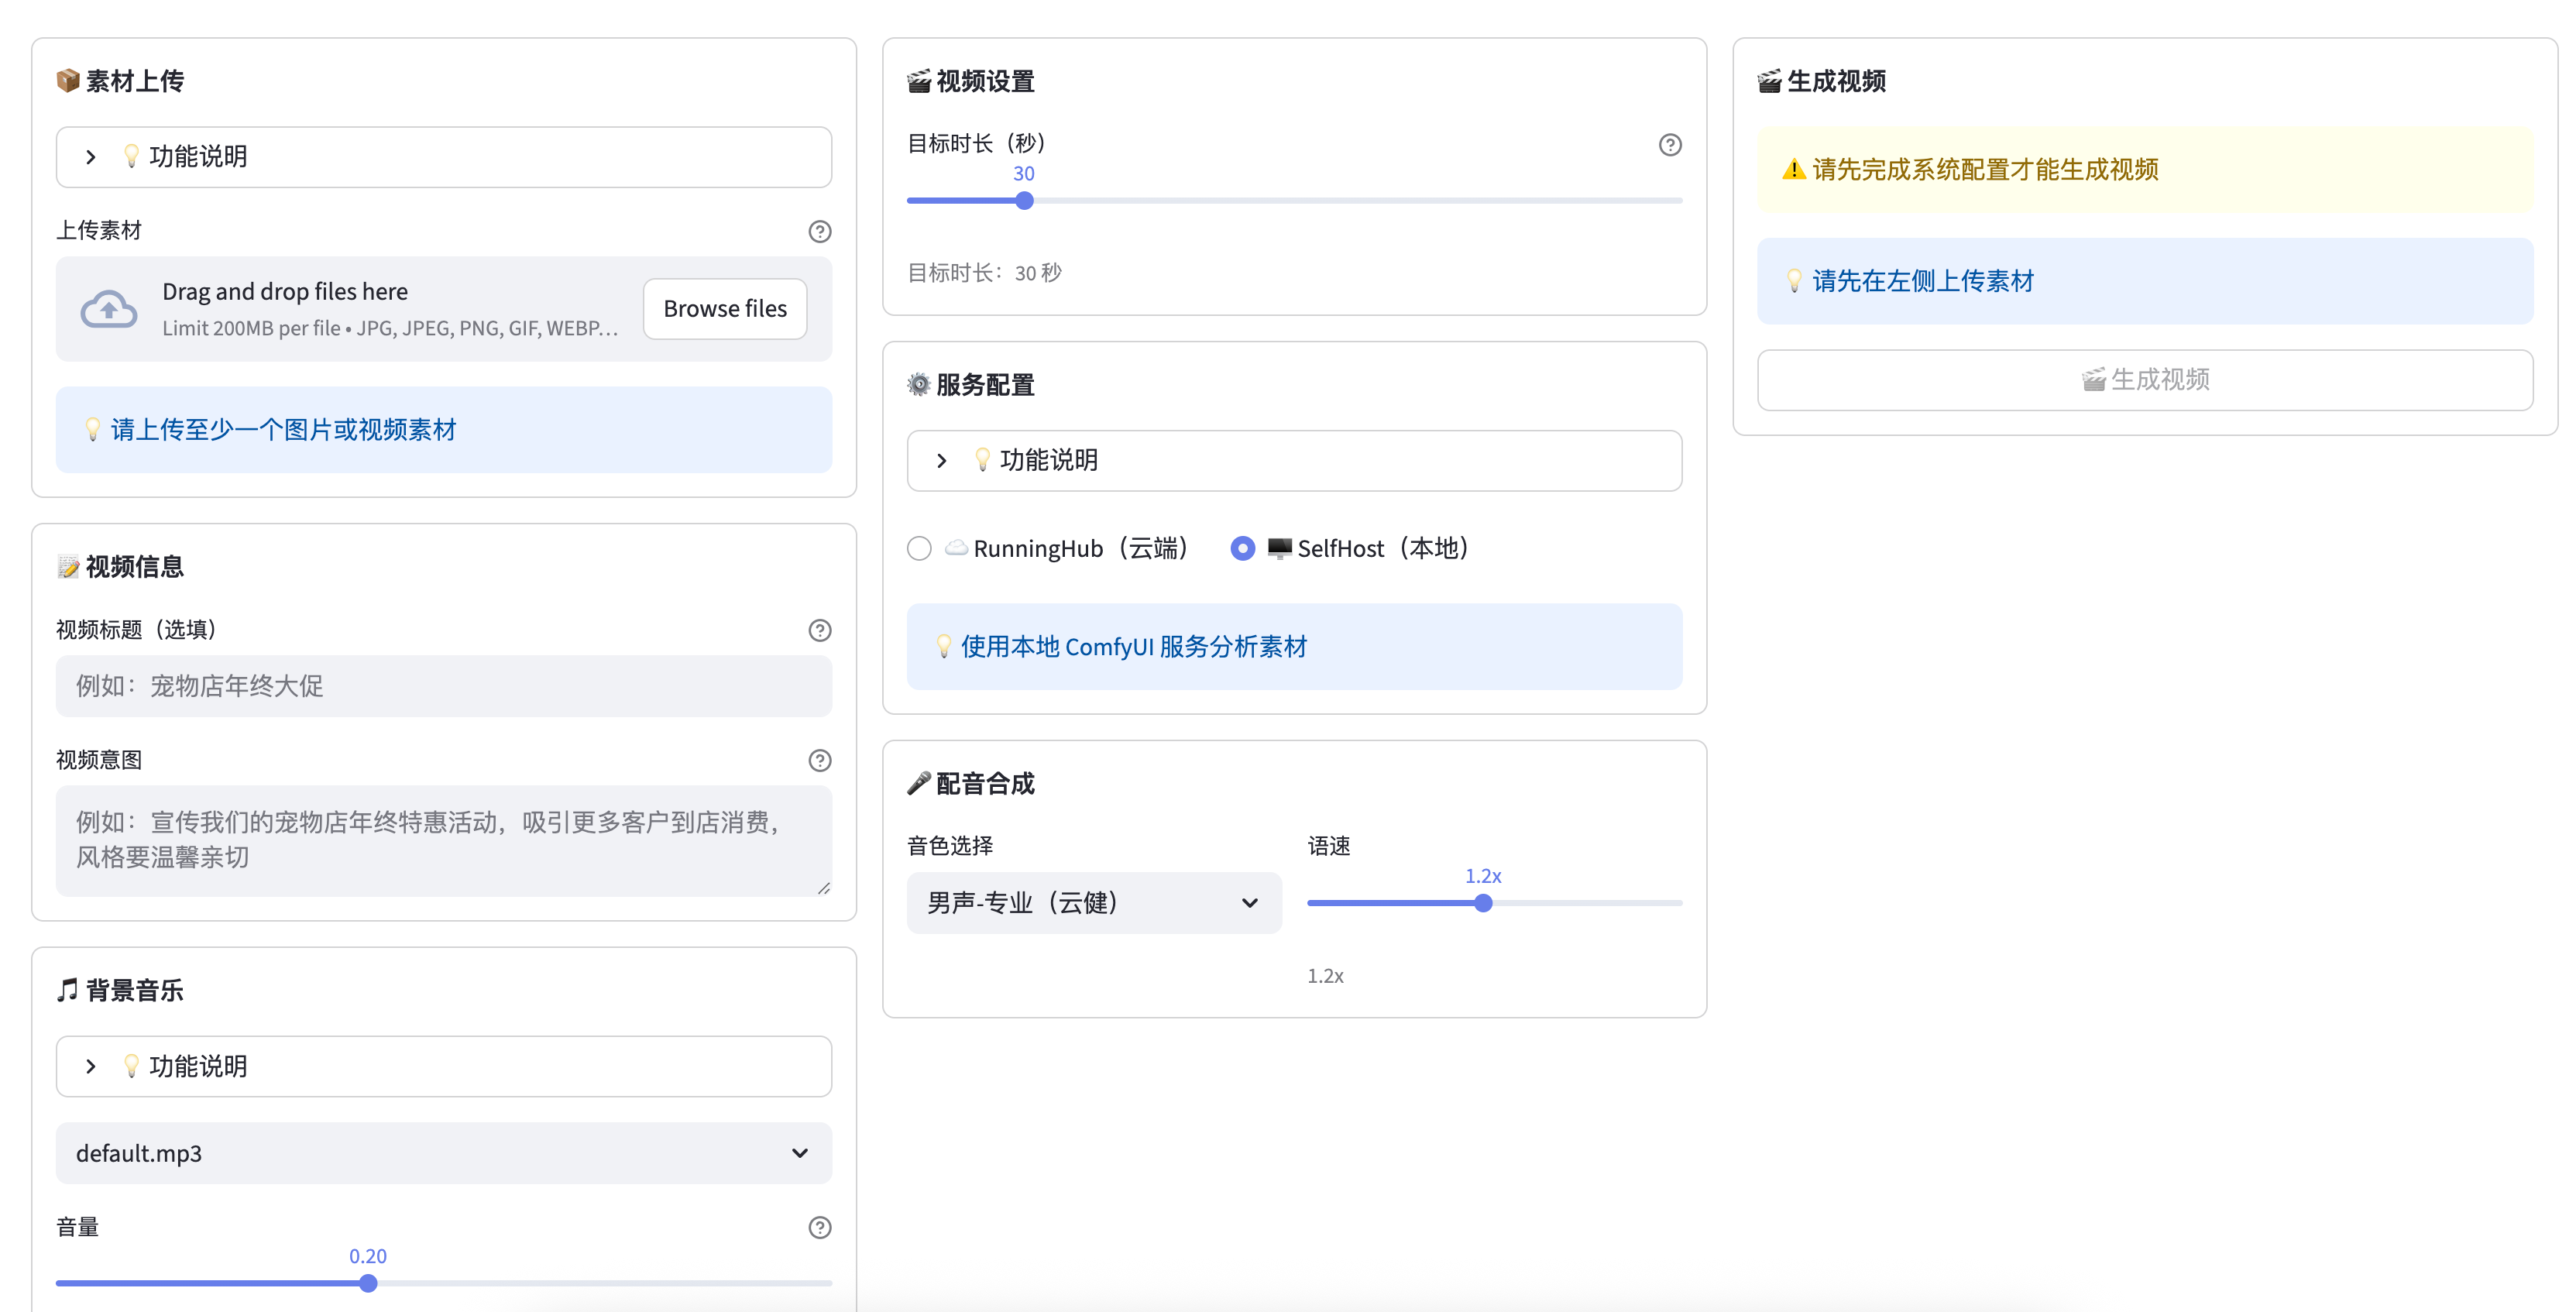Click the 生成视频 button

coord(2144,380)
